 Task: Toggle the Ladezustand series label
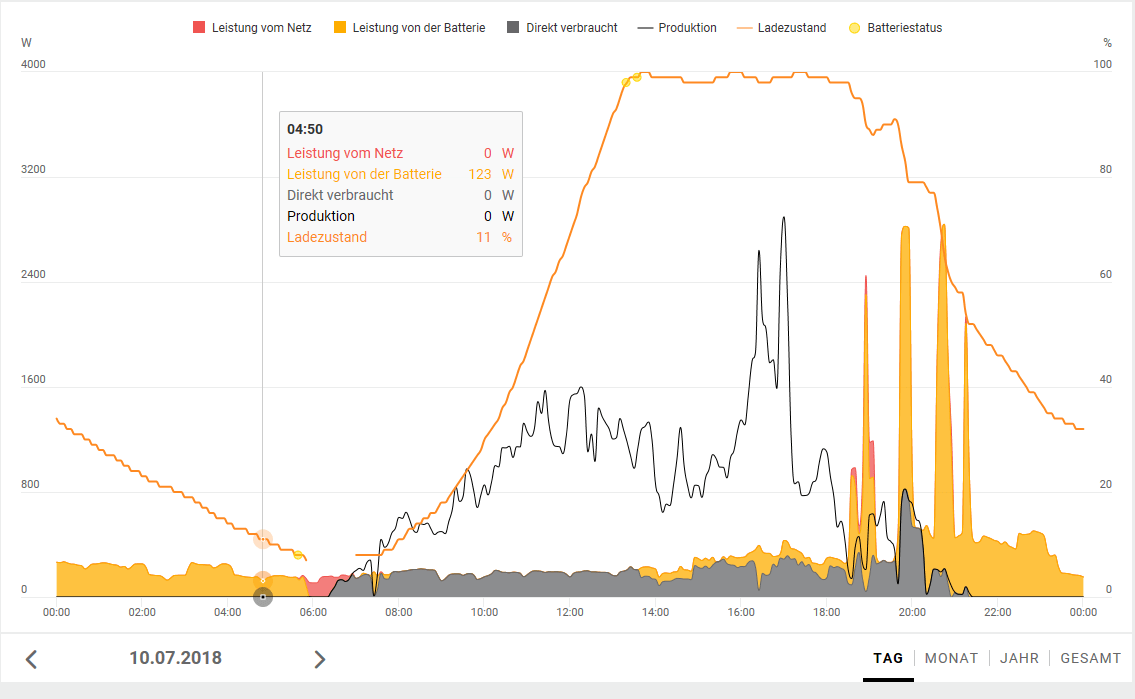tap(792, 28)
